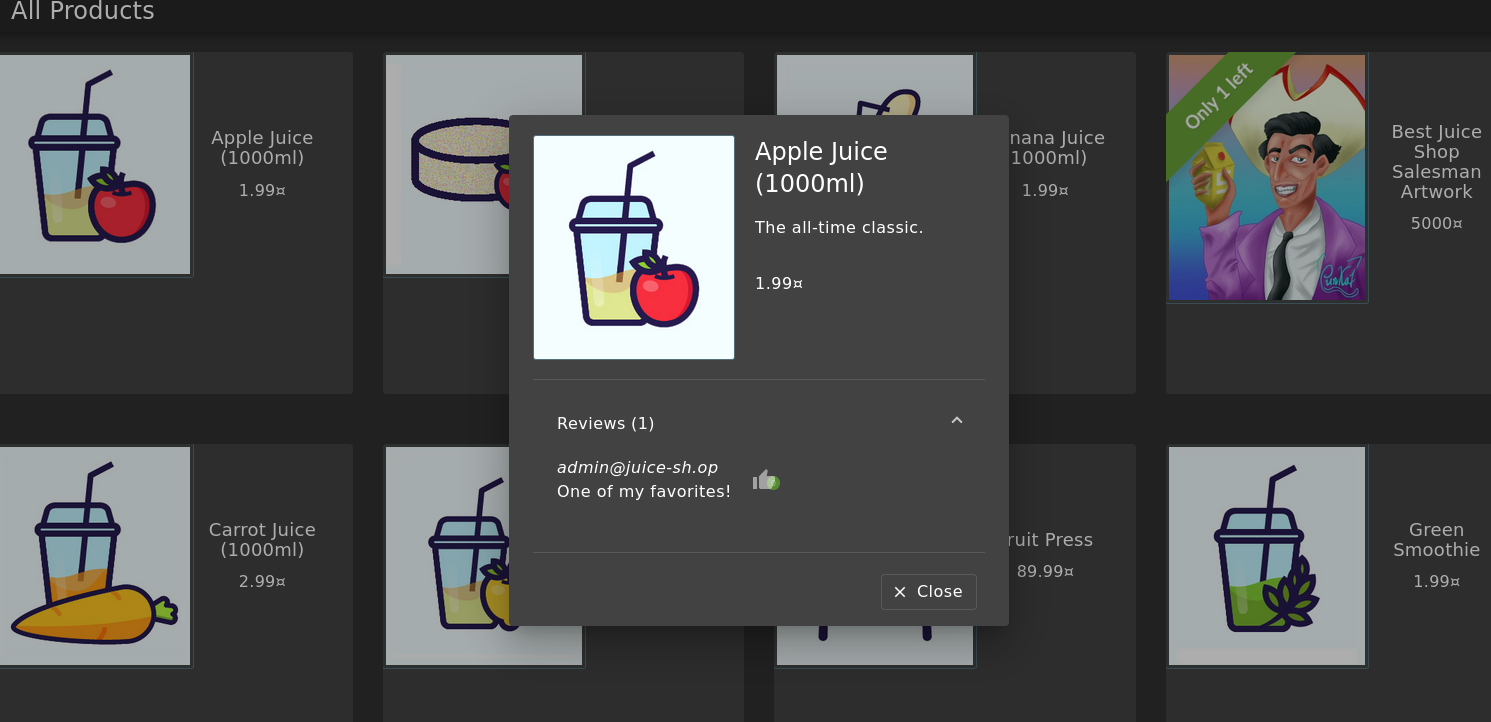Click the Fruit Press product name
Viewport: 1491px width, 722px height.
tap(1051, 540)
